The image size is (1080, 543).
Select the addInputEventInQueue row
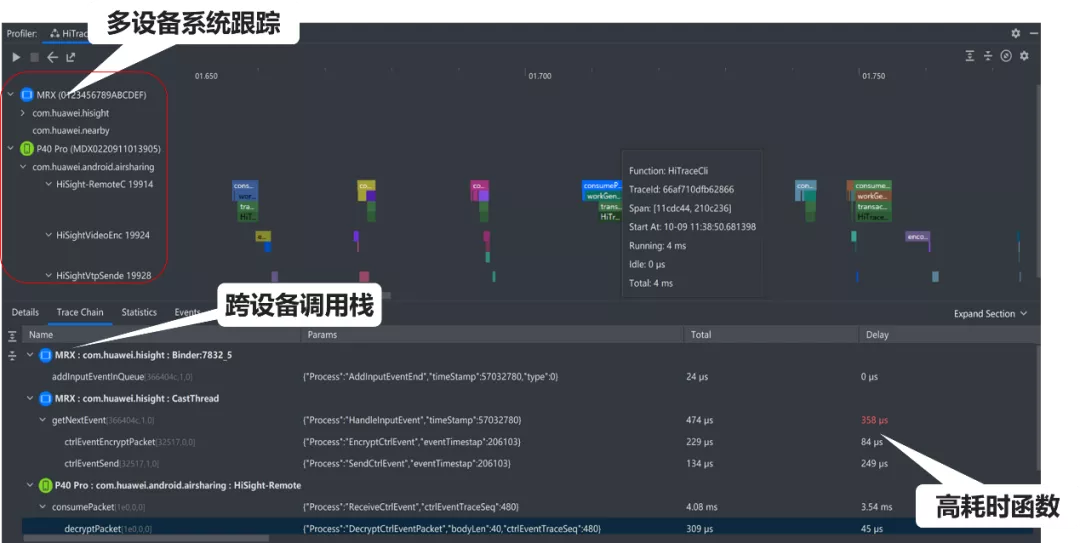530,376
